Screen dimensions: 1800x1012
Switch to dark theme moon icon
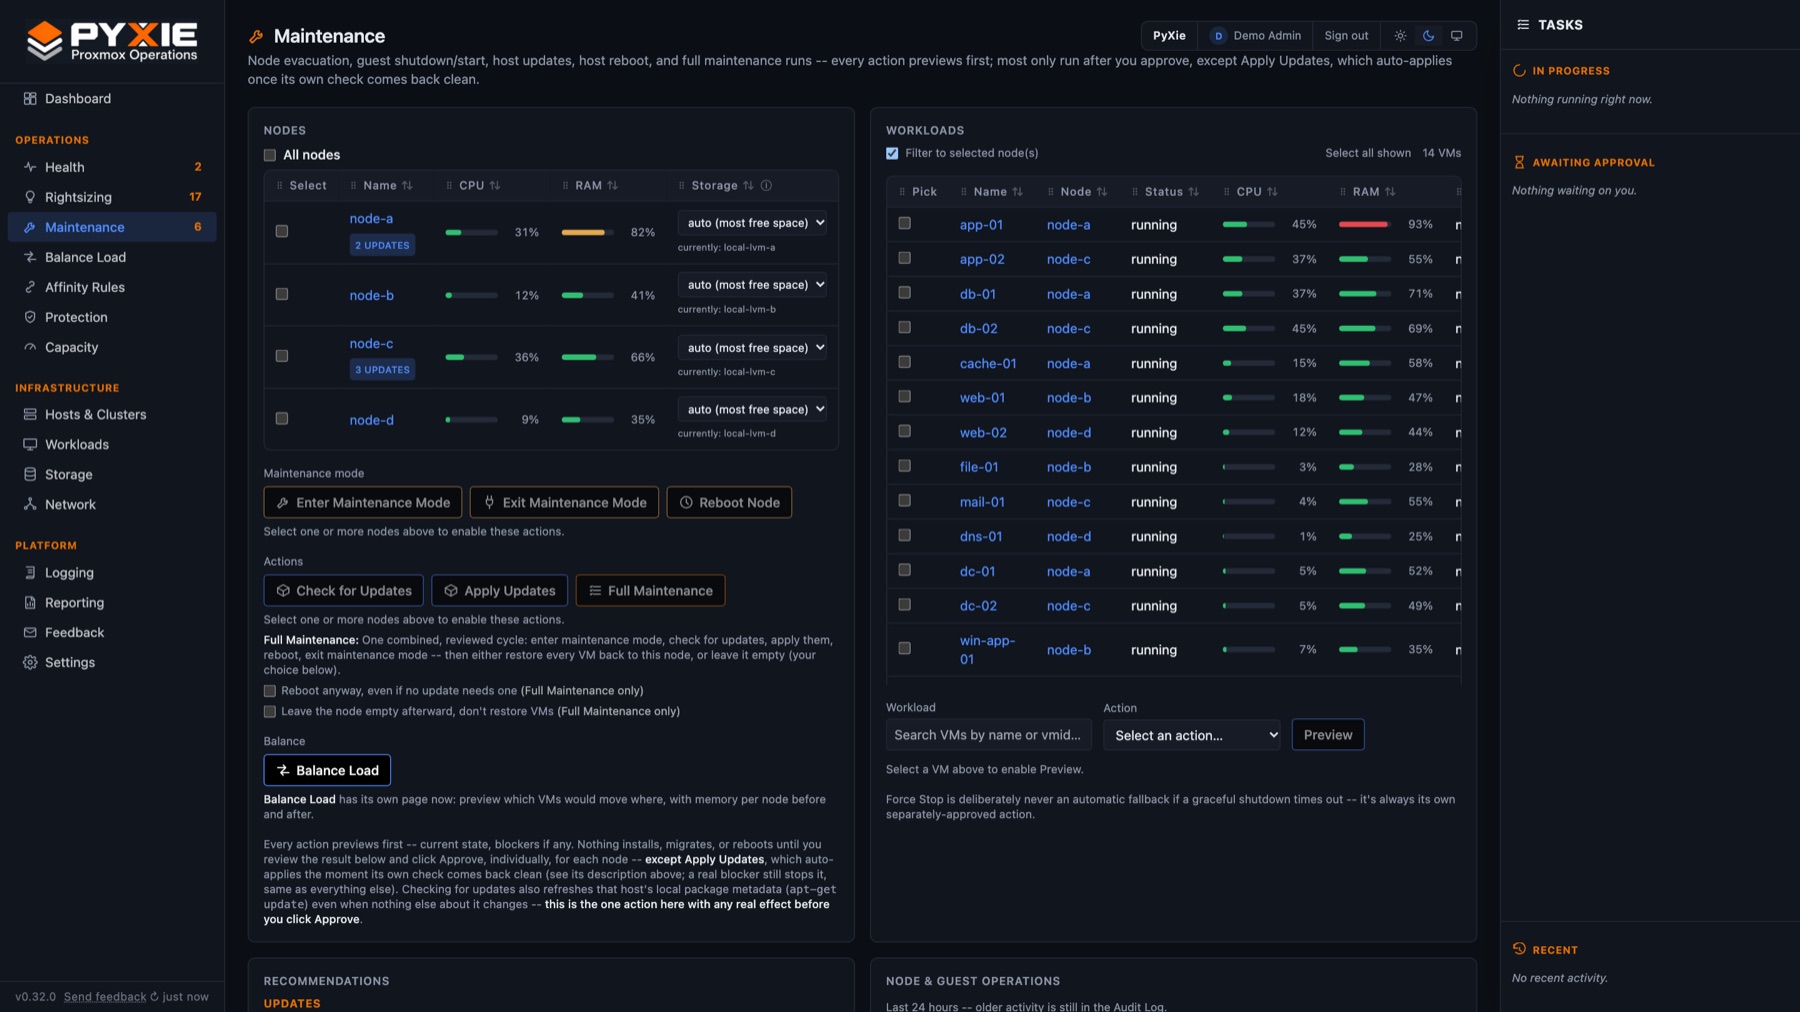tap(1428, 36)
